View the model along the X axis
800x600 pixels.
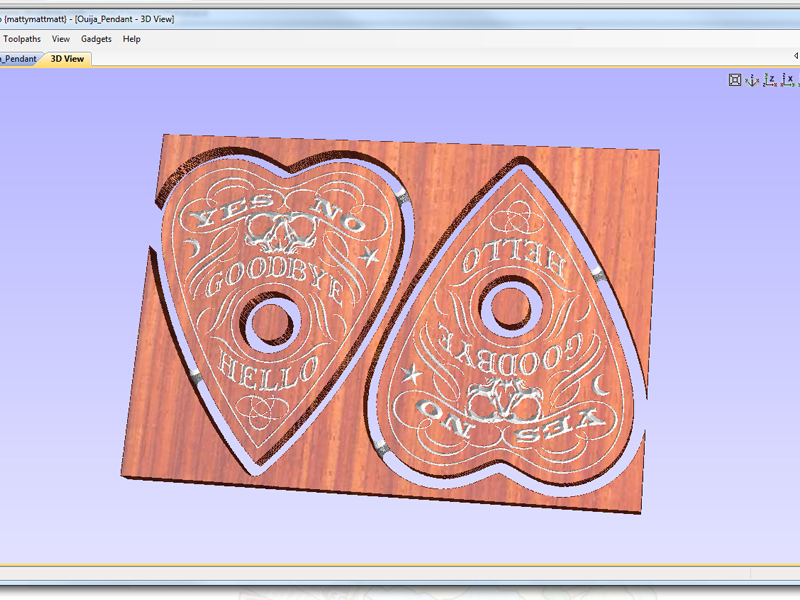click(x=788, y=80)
